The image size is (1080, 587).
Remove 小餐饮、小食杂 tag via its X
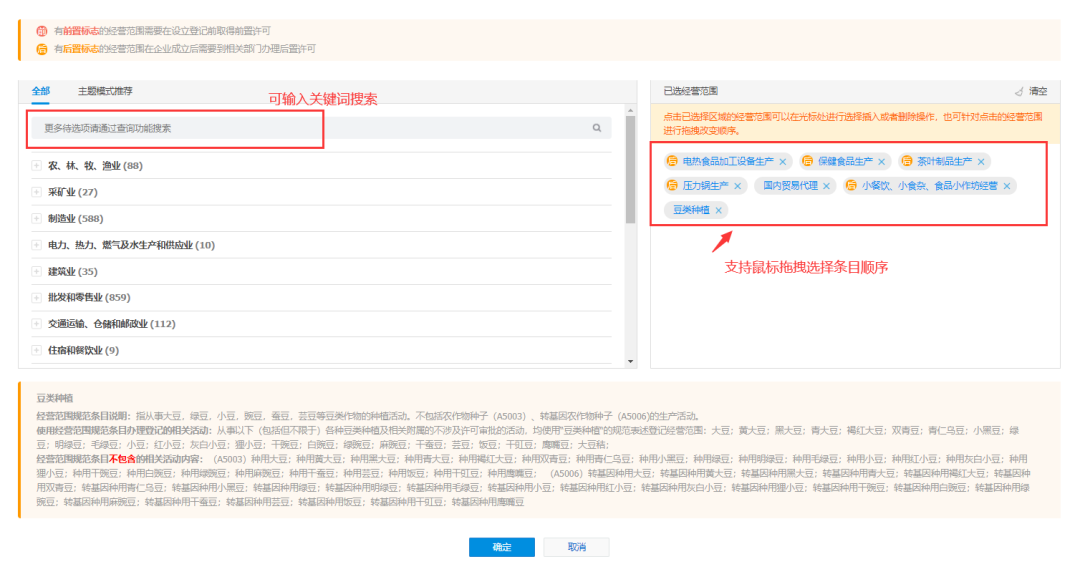1007,186
